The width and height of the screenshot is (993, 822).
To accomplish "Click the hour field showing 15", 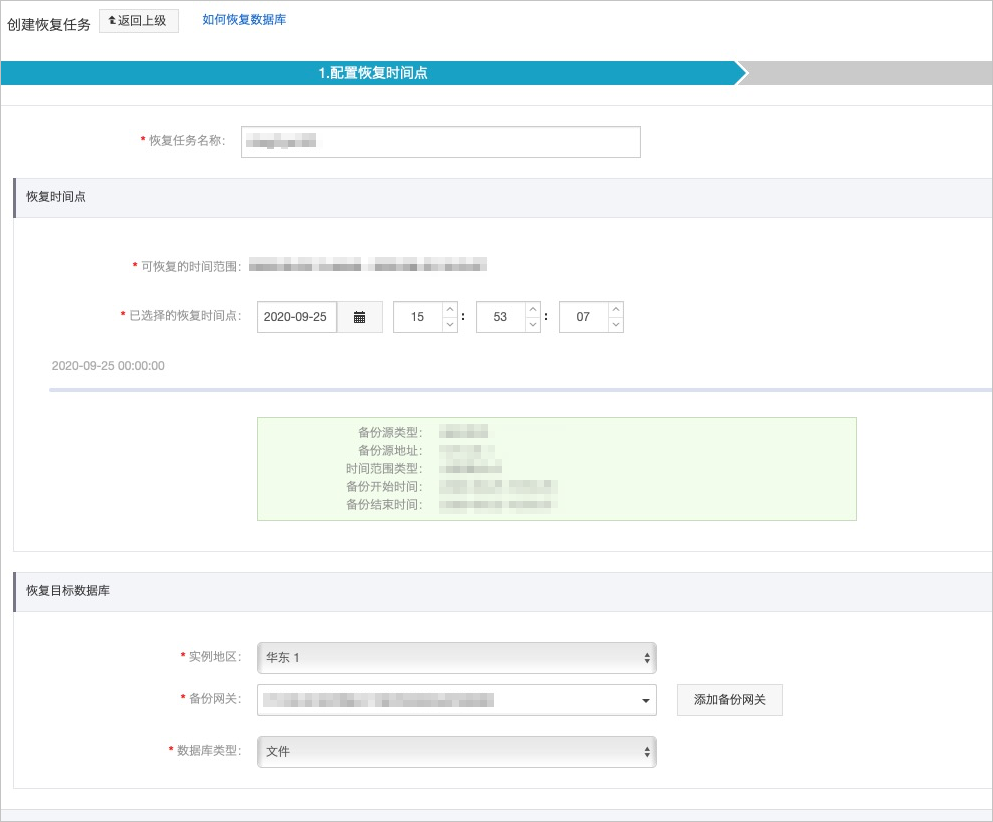I will (417, 317).
